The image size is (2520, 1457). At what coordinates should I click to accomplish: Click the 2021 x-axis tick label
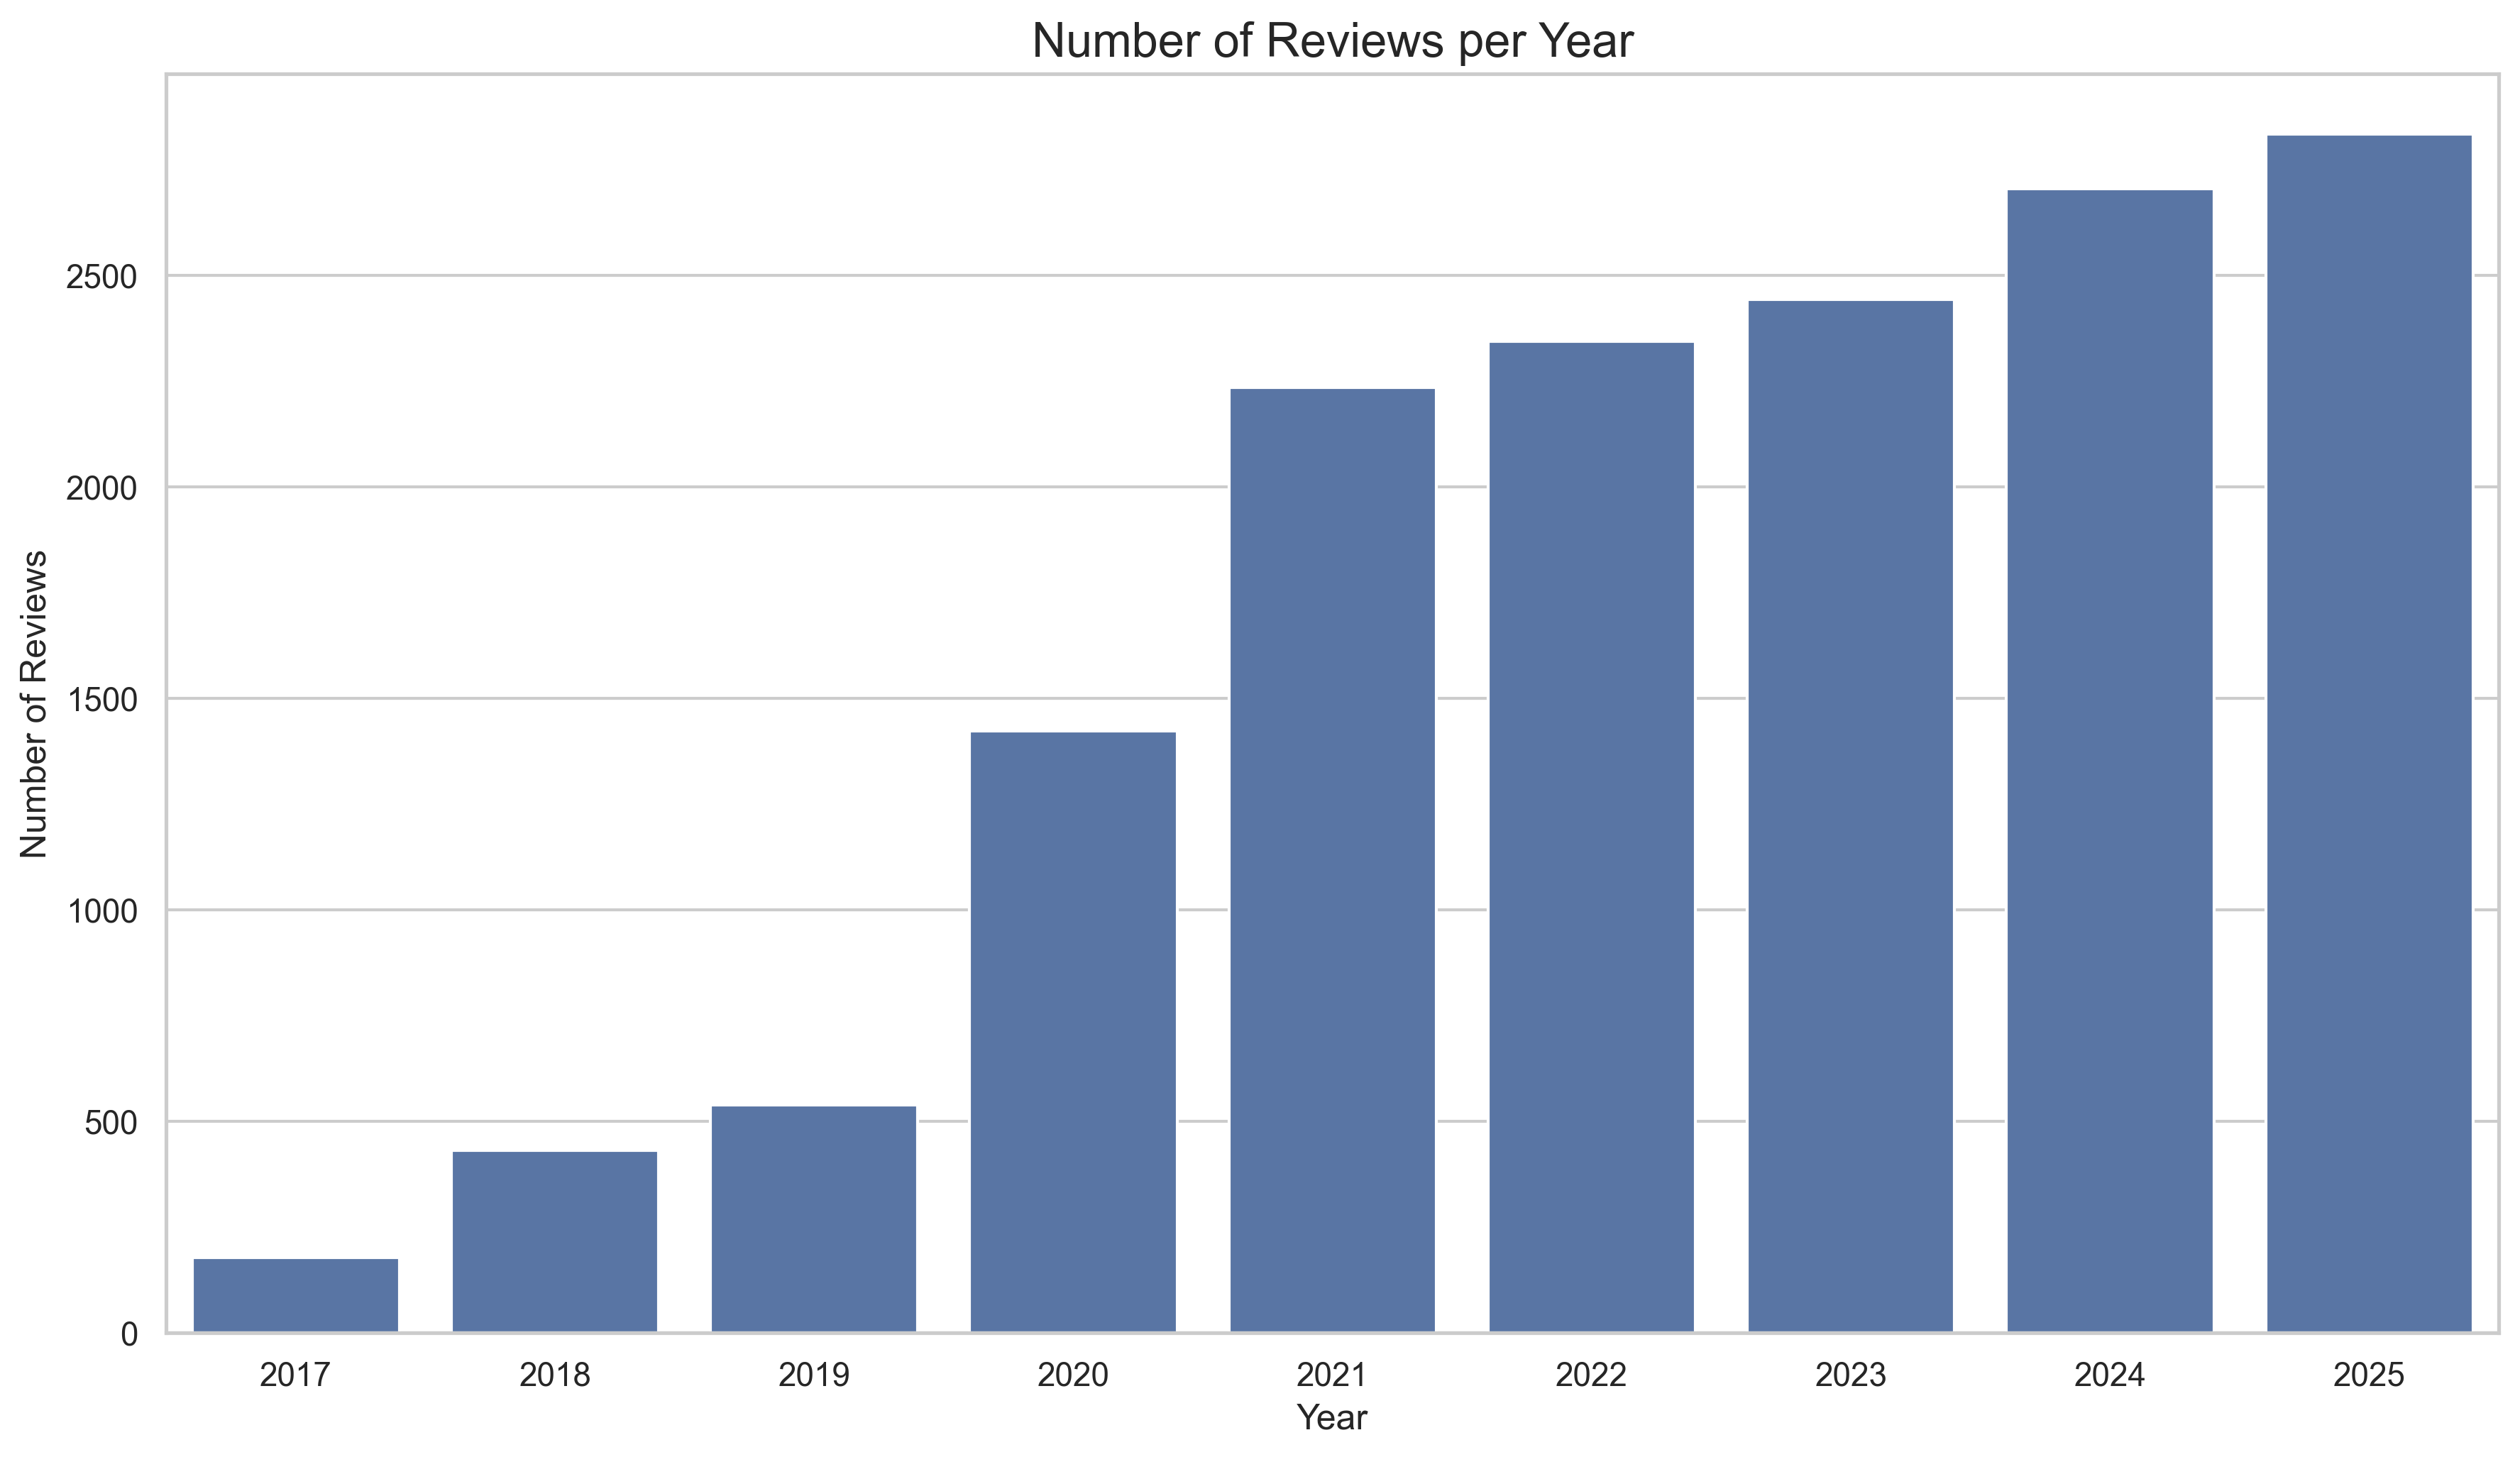click(x=1332, y=1376)
